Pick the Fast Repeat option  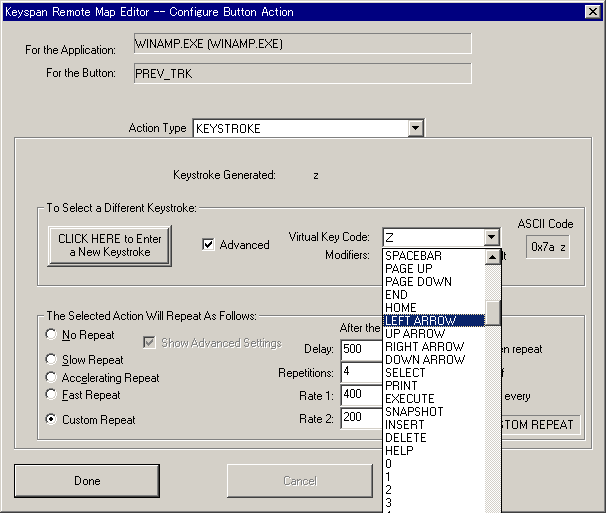[52, 395]
